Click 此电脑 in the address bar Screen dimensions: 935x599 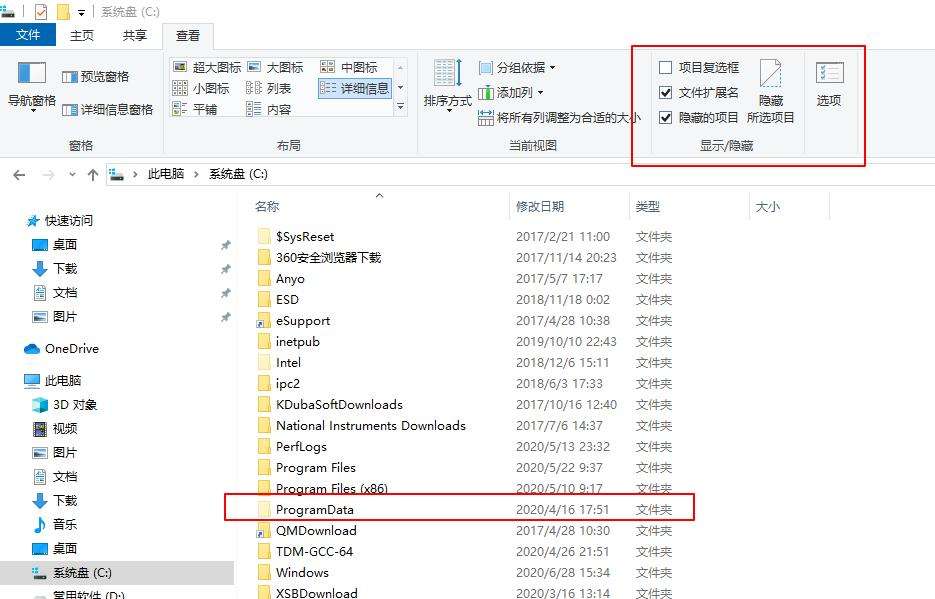166,174
